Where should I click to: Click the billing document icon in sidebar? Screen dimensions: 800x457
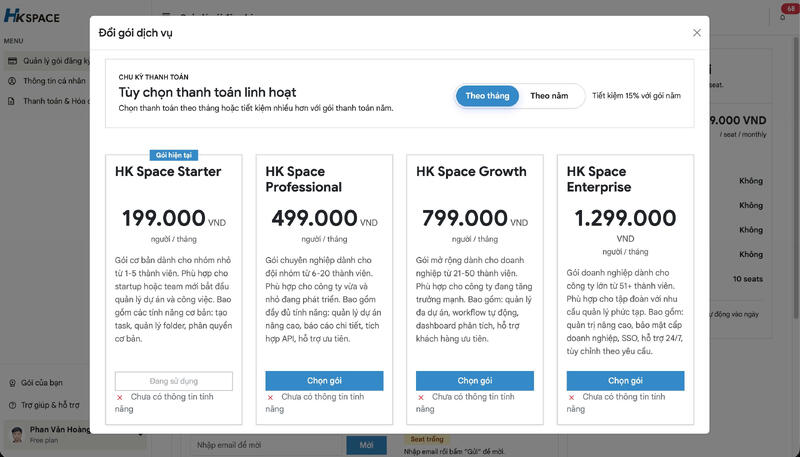pyautogui.click(x=12, y=101)
